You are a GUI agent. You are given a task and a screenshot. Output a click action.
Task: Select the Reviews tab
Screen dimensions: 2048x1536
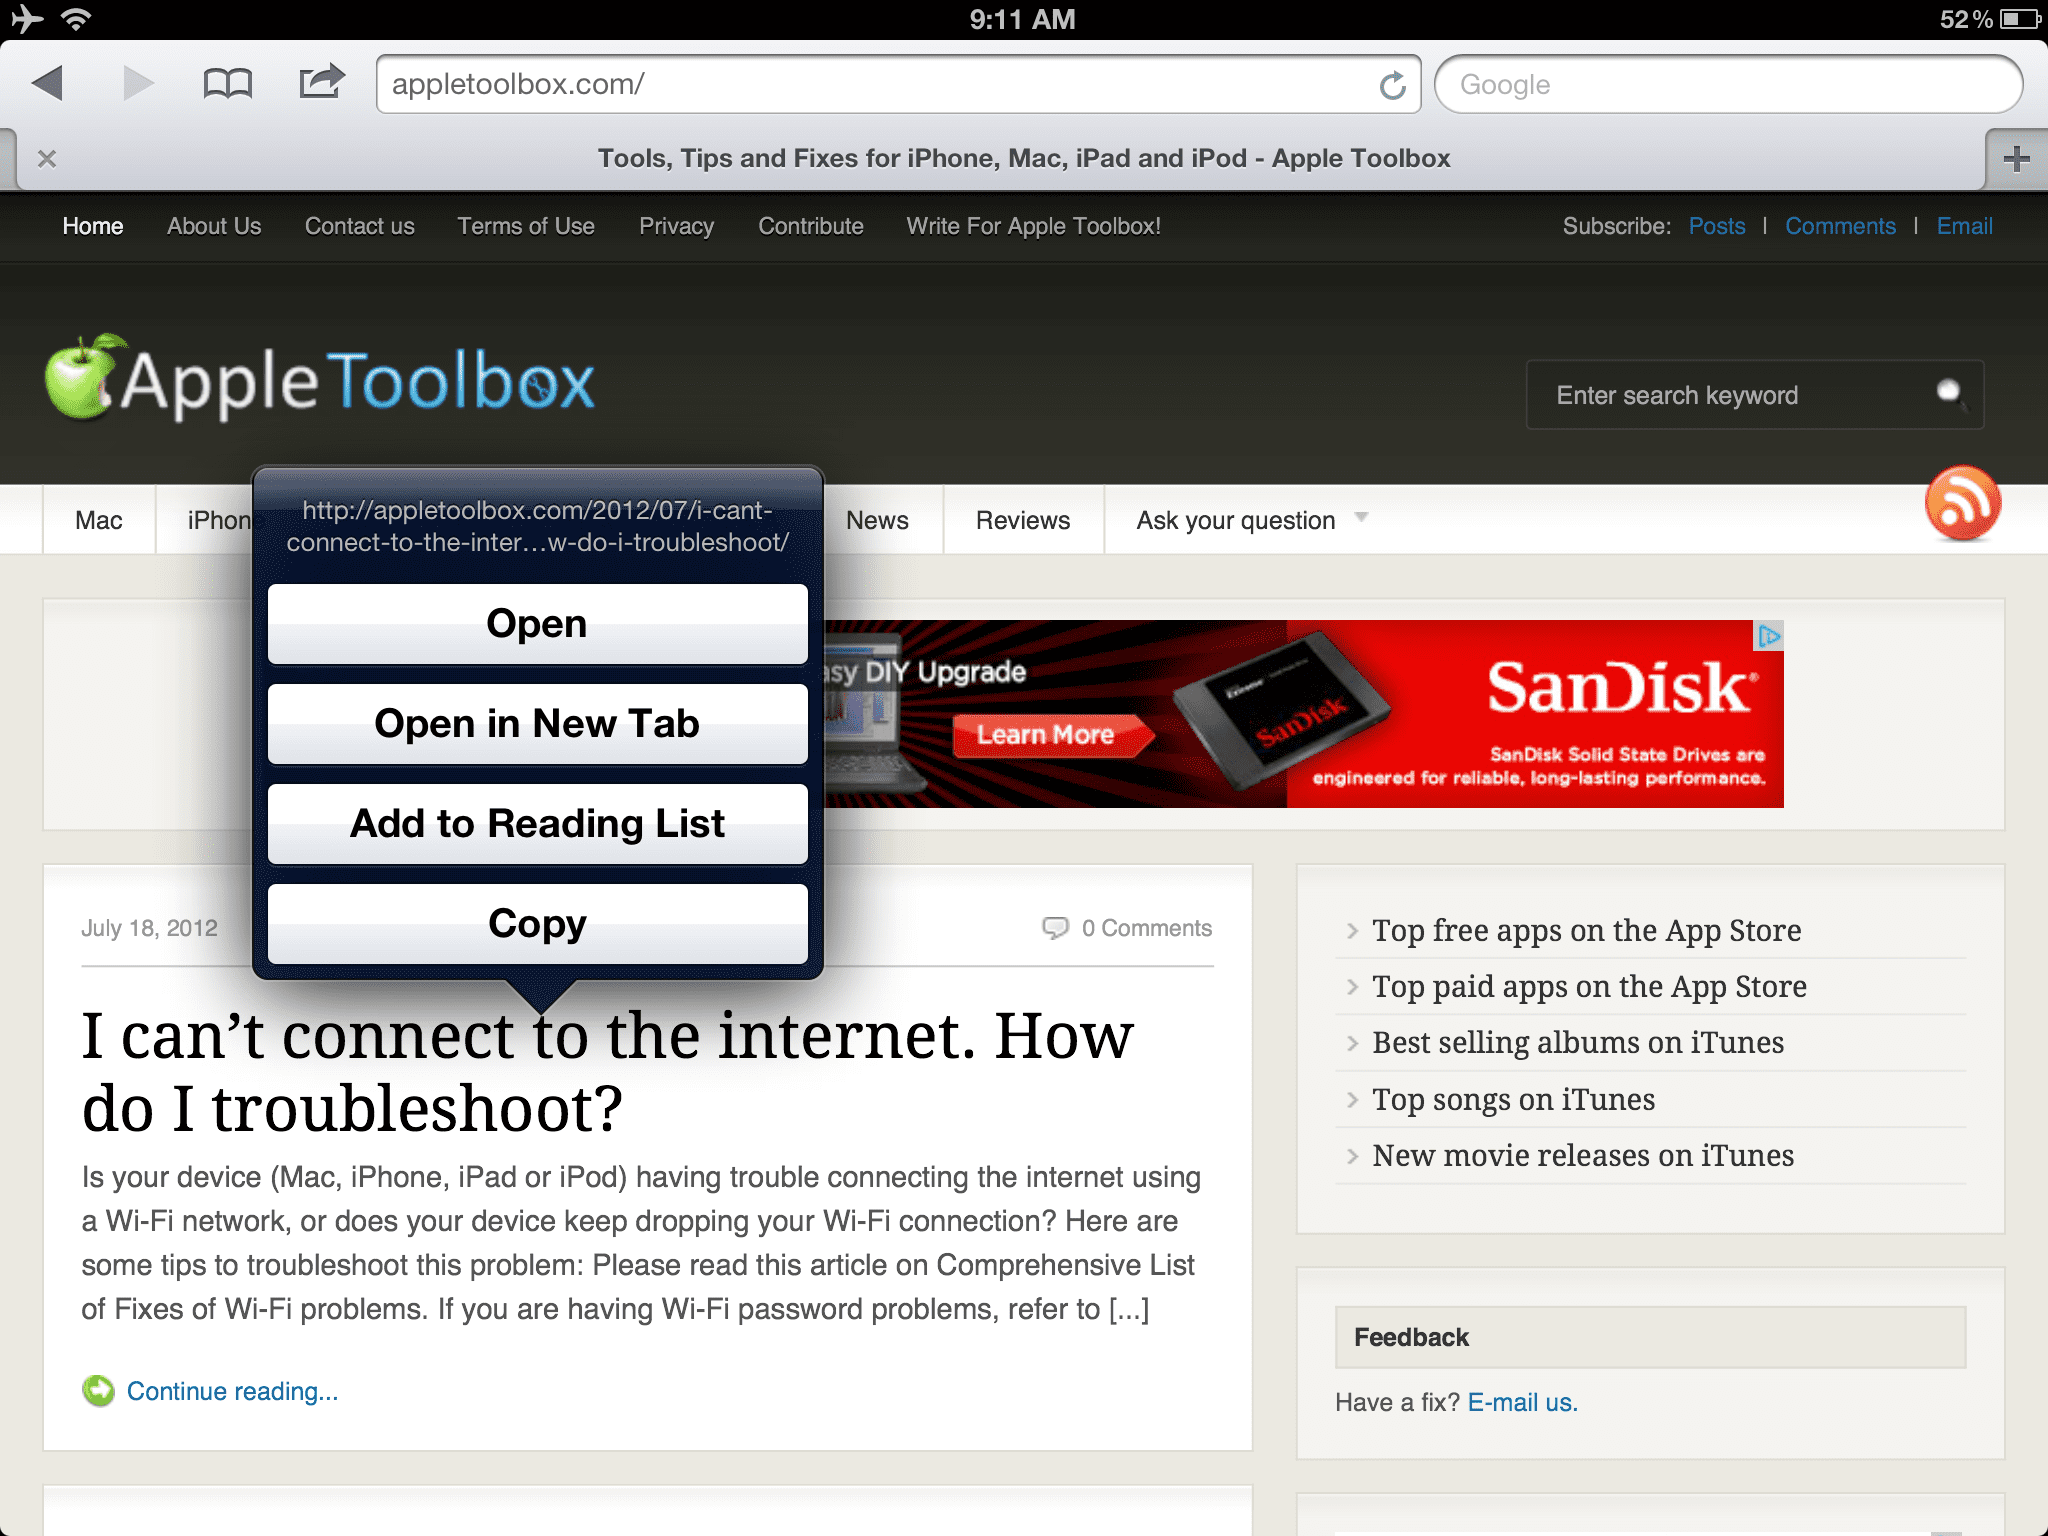[x=1022, y=520]
